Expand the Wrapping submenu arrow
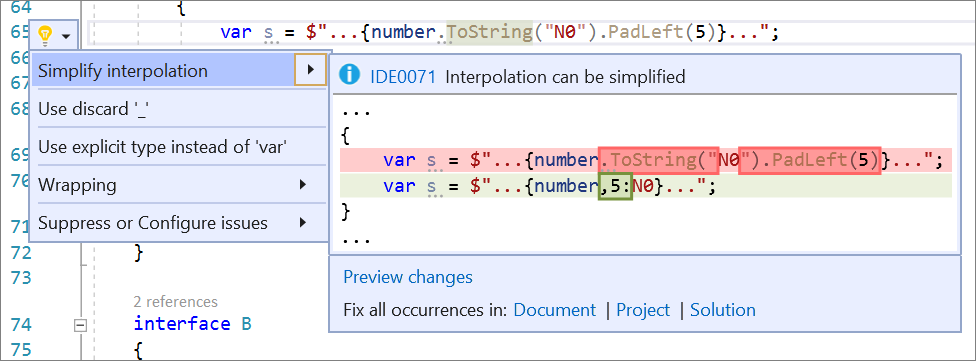The height and width of the screenshot is (361, 976). click(x=303, y=184)
